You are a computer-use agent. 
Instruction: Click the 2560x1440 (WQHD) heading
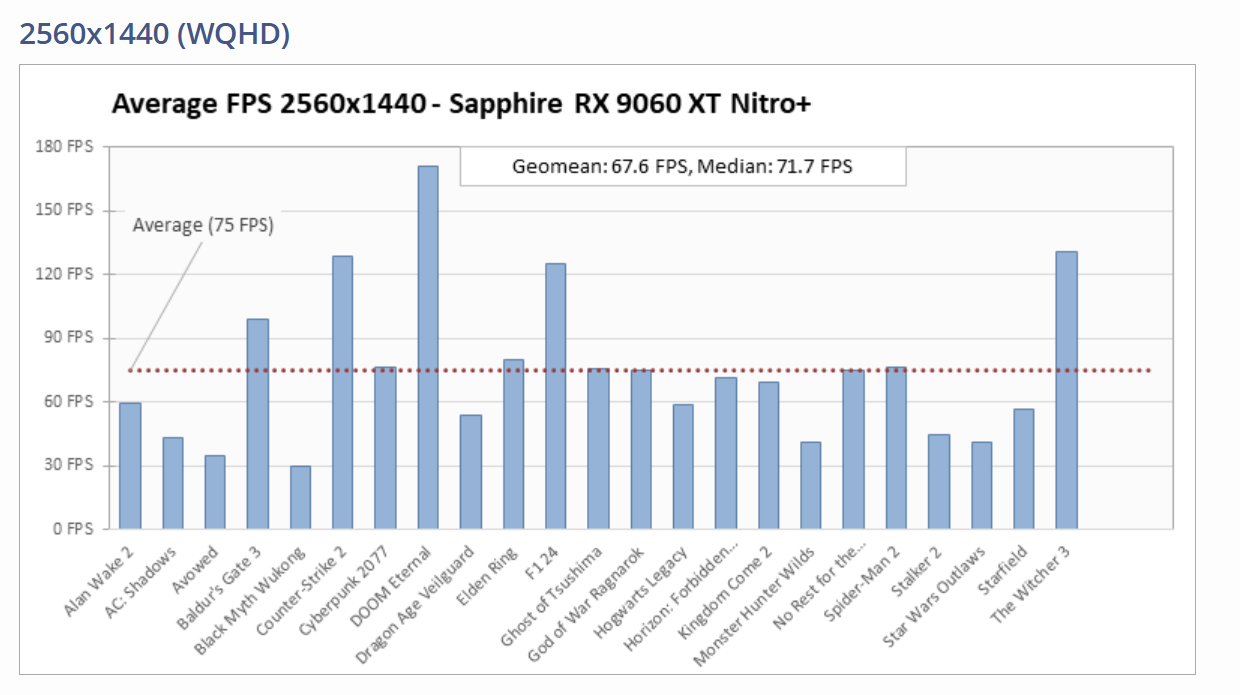coord(155,33)
